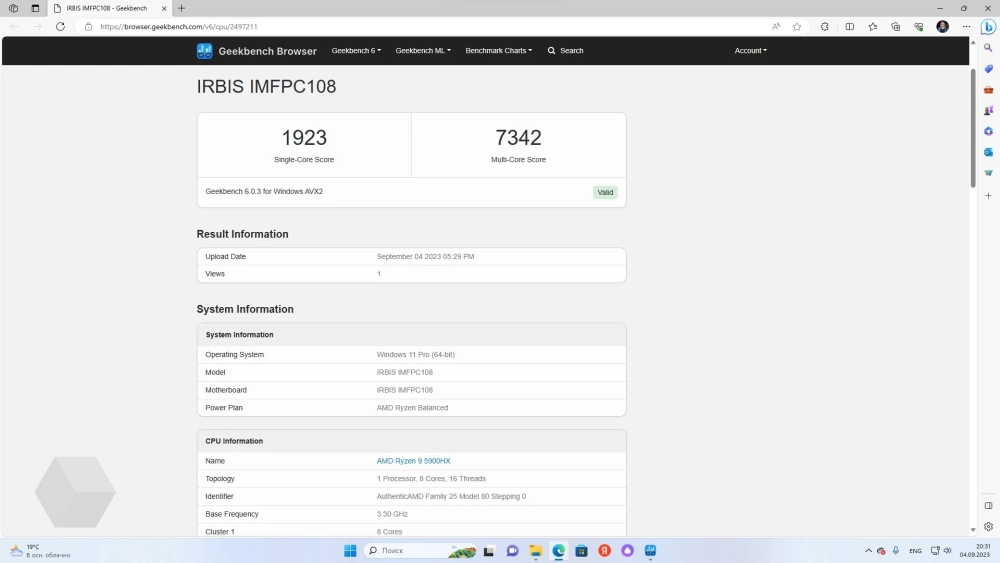The height and width of the screenshot is (563, 1000).
Task: Click the read aloud icon in address bar
Action: (x=776, y=27)
